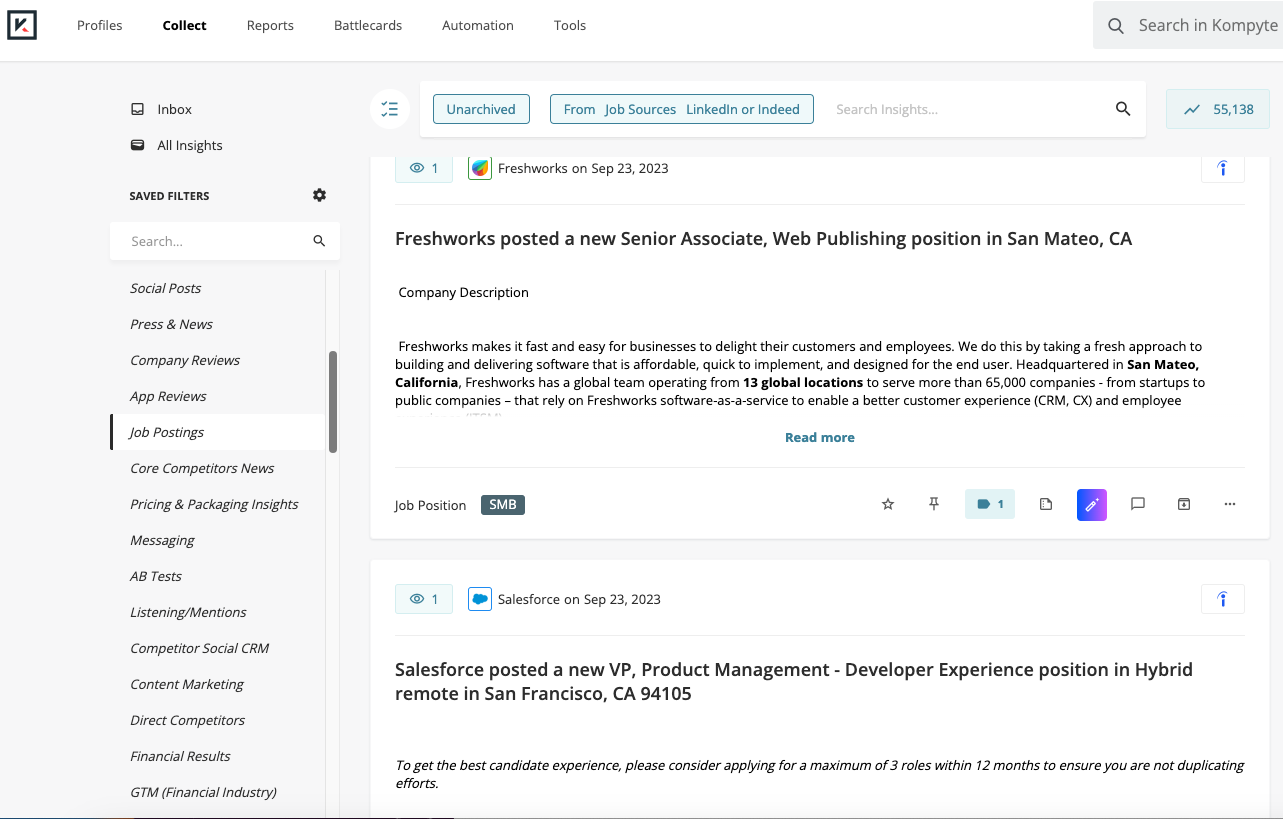Switch to the Battlecards section
1283x819 pixels.
click(x=368, y=25)
